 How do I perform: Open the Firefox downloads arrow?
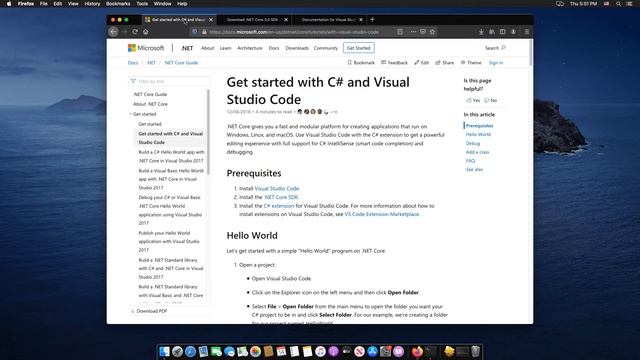tap(481, 32)
